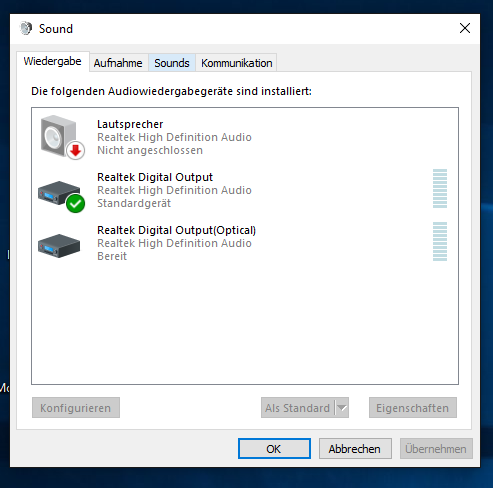Cancel with the Abbrechen button
The width and height of the screenshot is (493, 488).
[355, 449]
